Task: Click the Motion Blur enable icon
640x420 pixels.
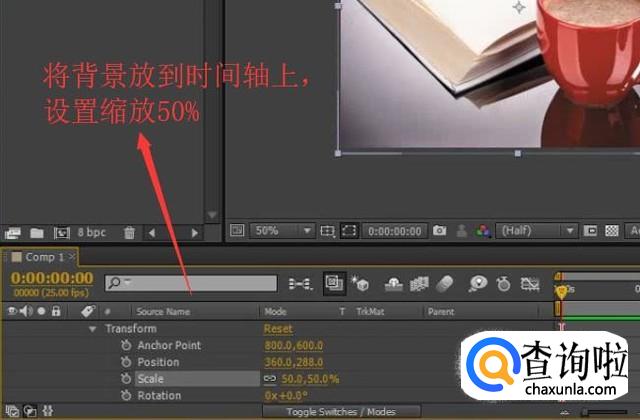Action: point(446,284)
